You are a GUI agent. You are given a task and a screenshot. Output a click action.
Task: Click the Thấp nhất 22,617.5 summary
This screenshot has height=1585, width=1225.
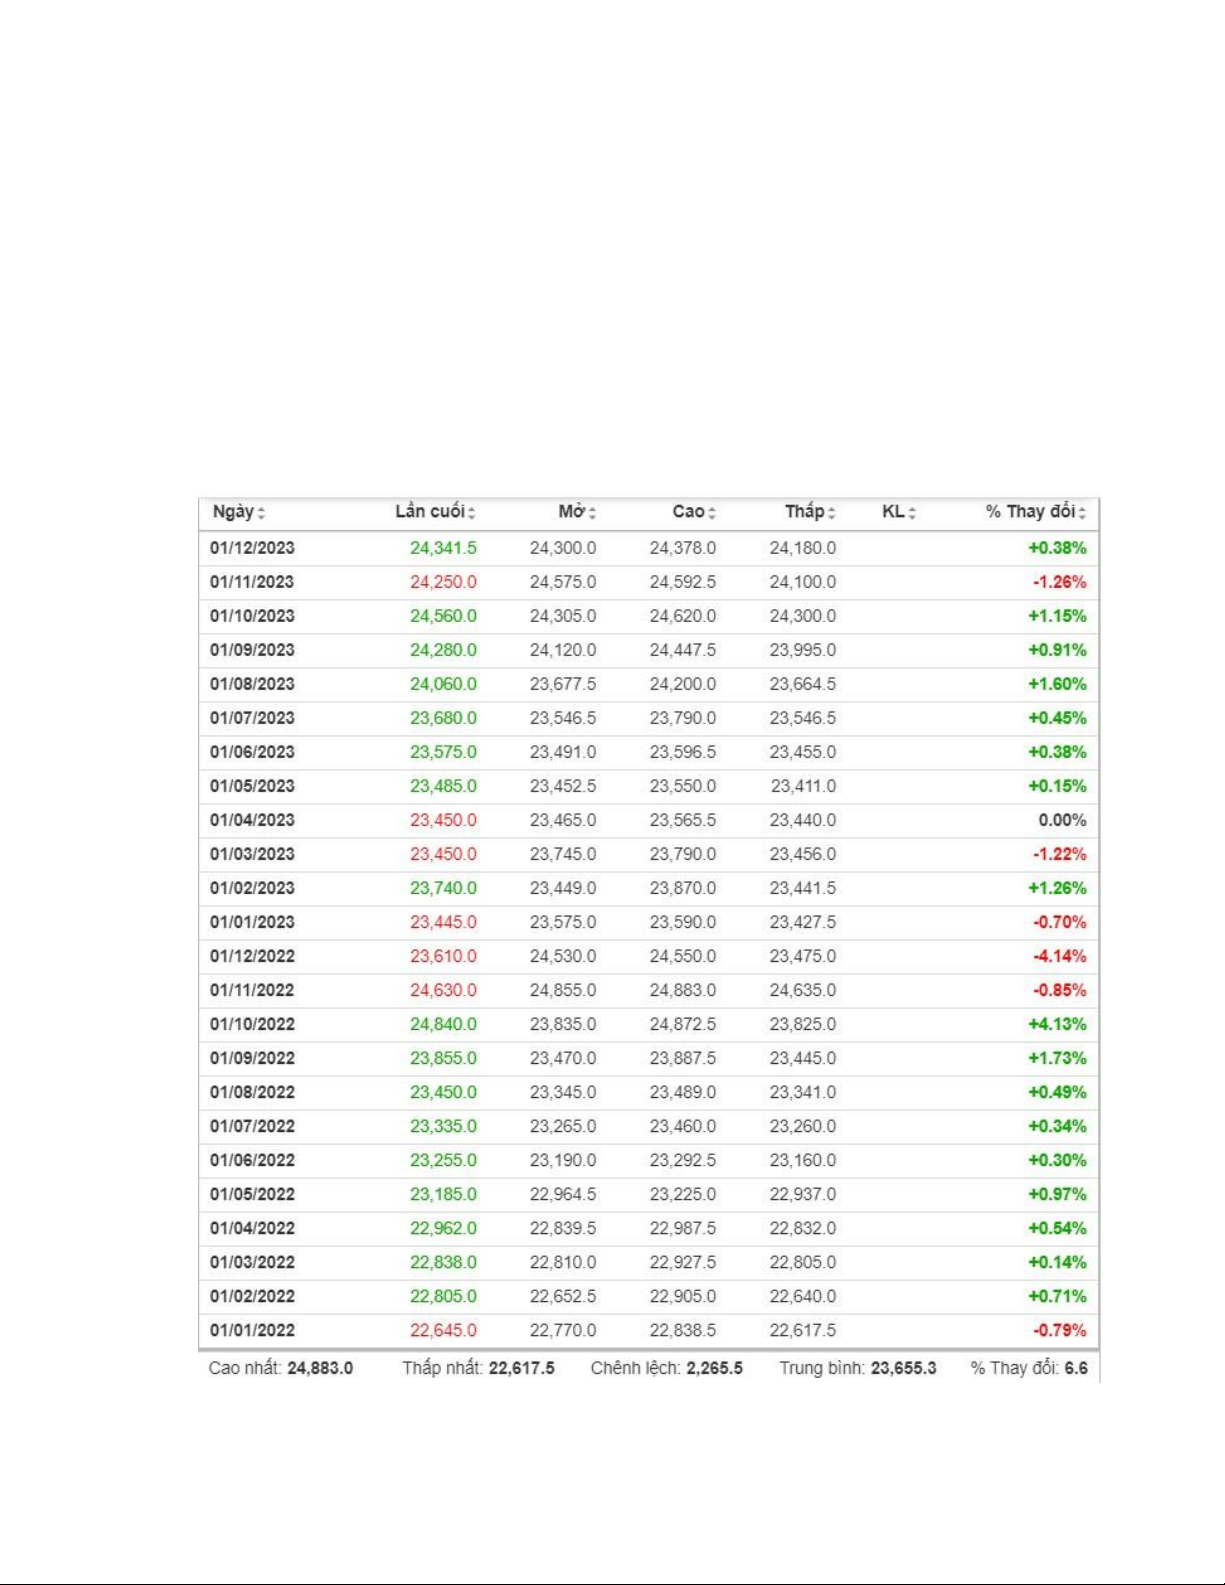pyautogui.click(x=478, y=1368)
